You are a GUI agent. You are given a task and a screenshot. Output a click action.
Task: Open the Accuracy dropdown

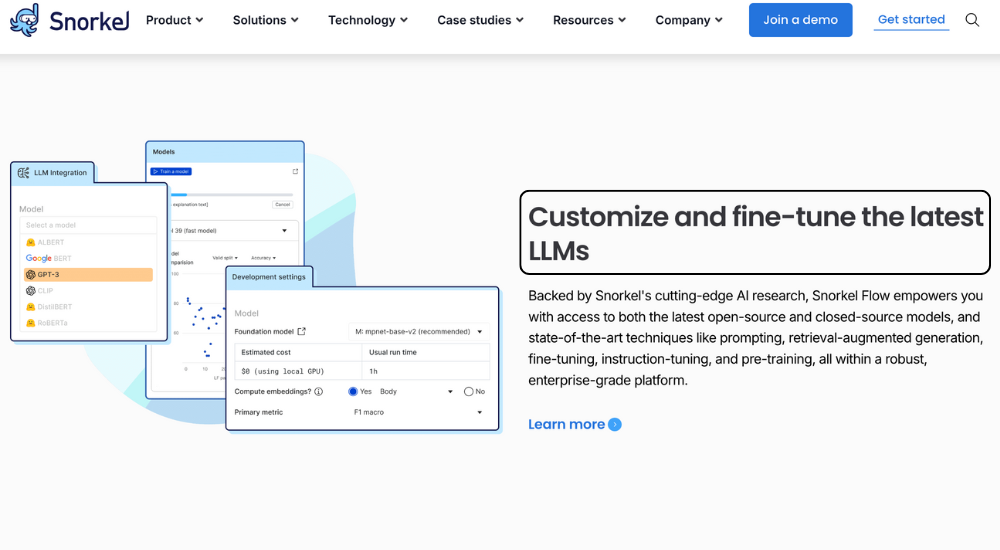[x=263, y=258]
